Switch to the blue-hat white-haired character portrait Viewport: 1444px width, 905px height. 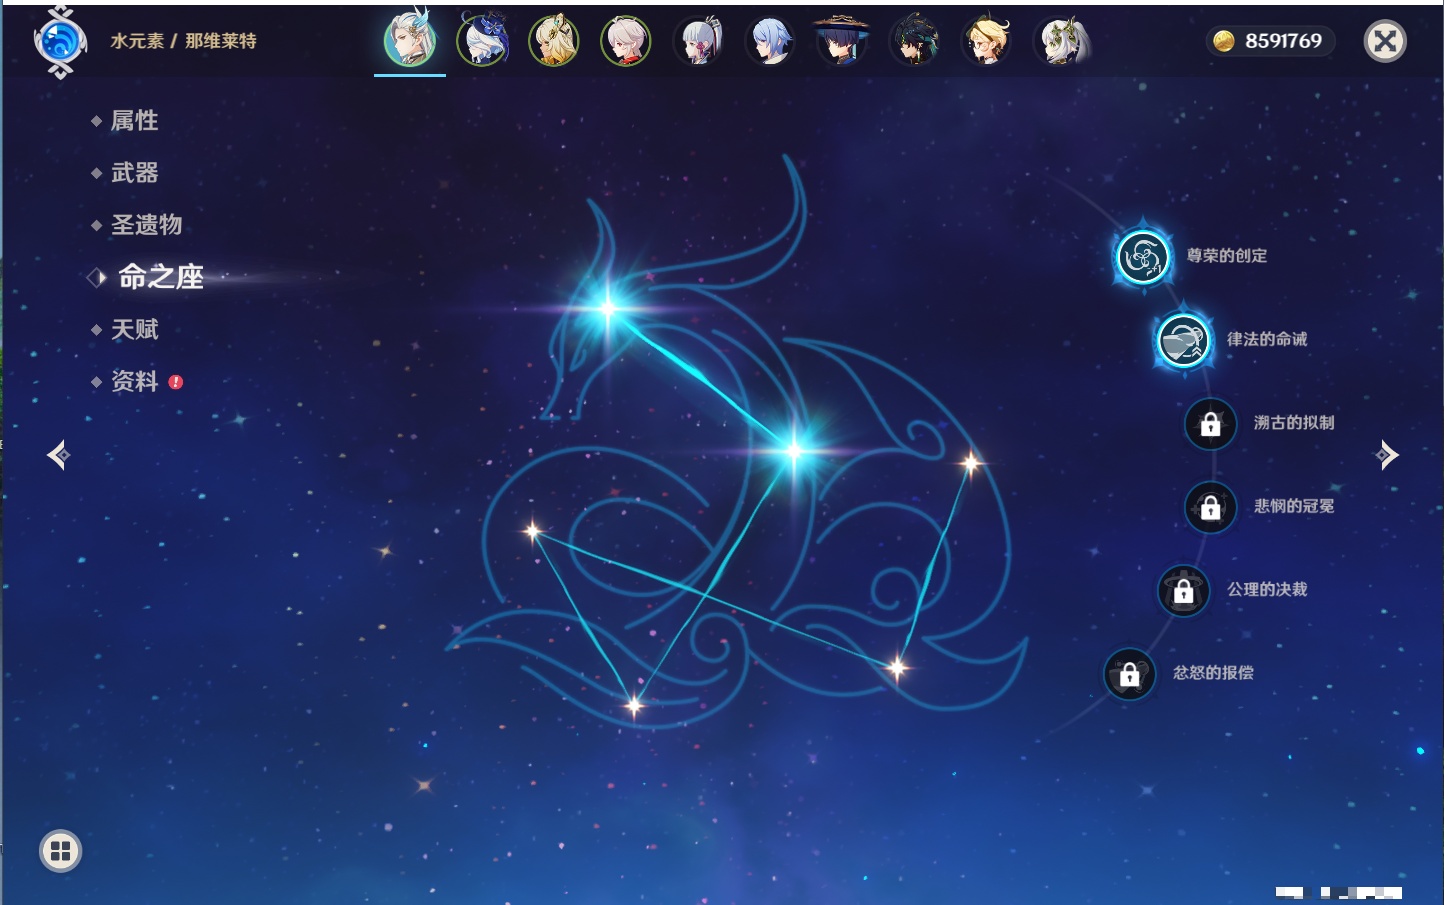[x=483, y=41]
